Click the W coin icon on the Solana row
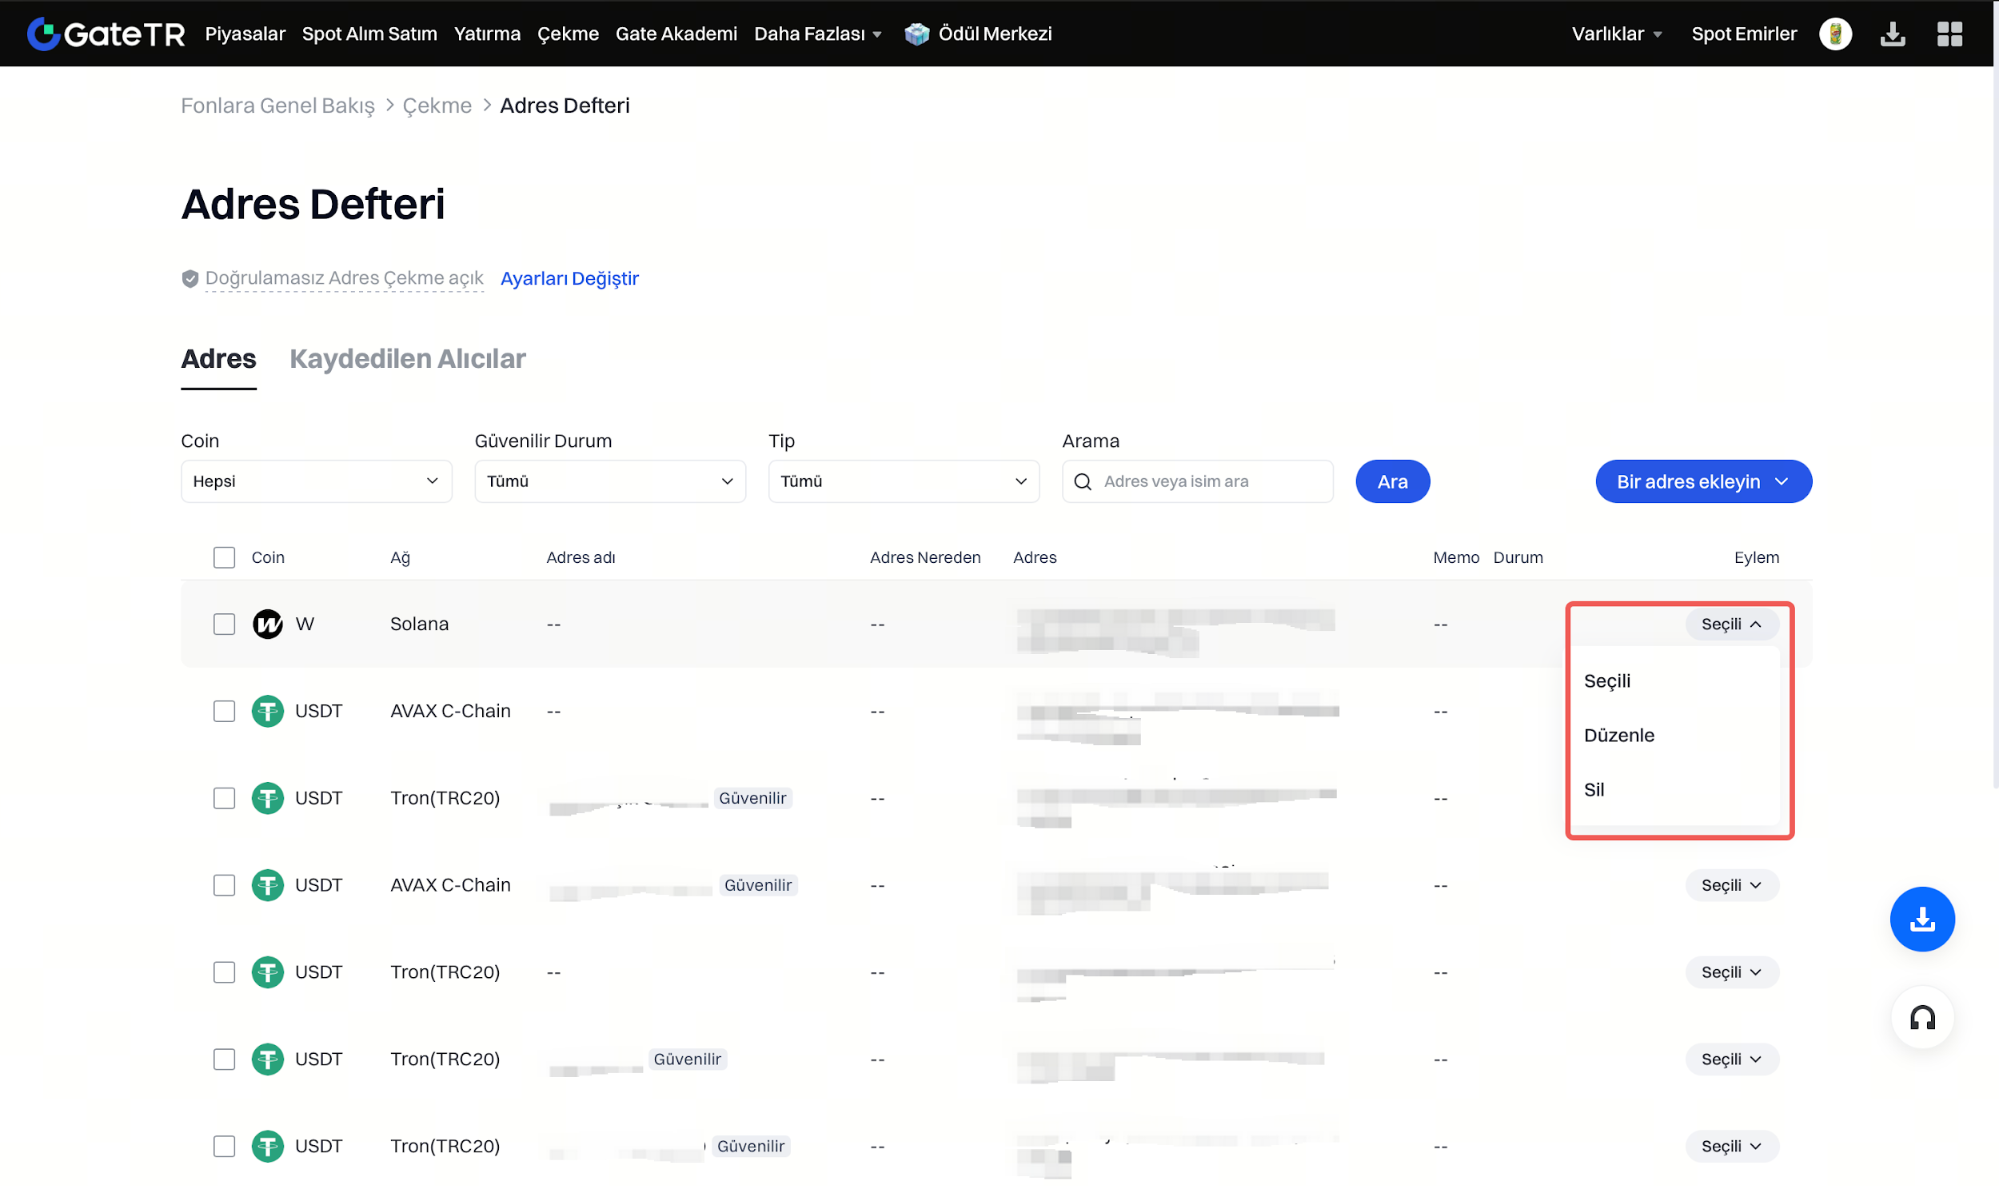 pyautogui.click(x=267, y=624)
